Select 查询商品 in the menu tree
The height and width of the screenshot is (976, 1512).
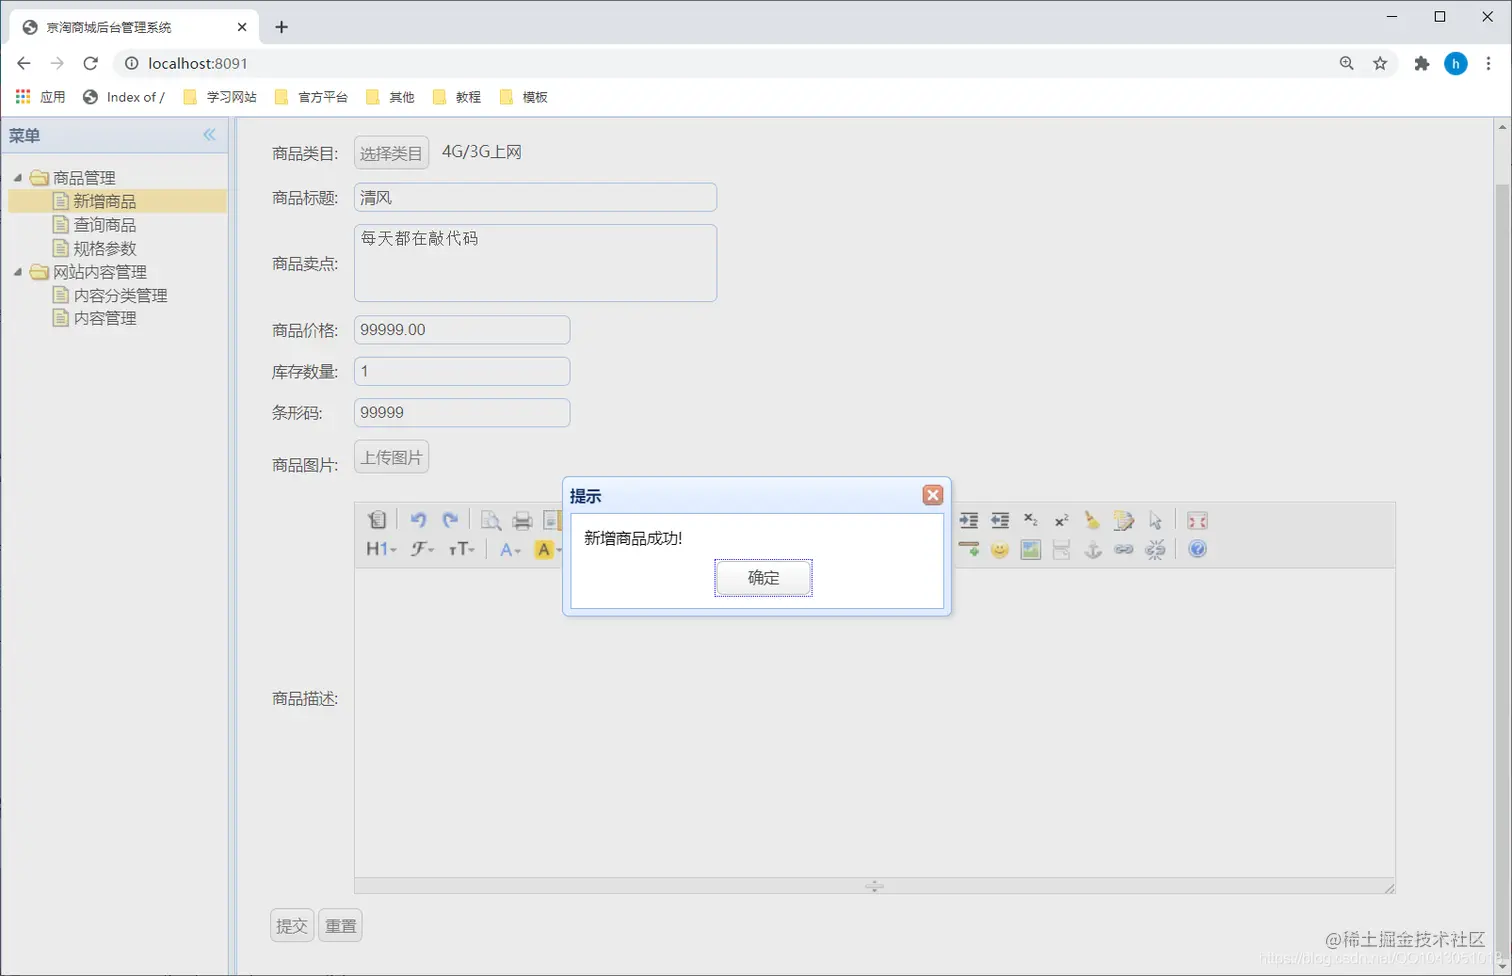(x=105, y=225)
